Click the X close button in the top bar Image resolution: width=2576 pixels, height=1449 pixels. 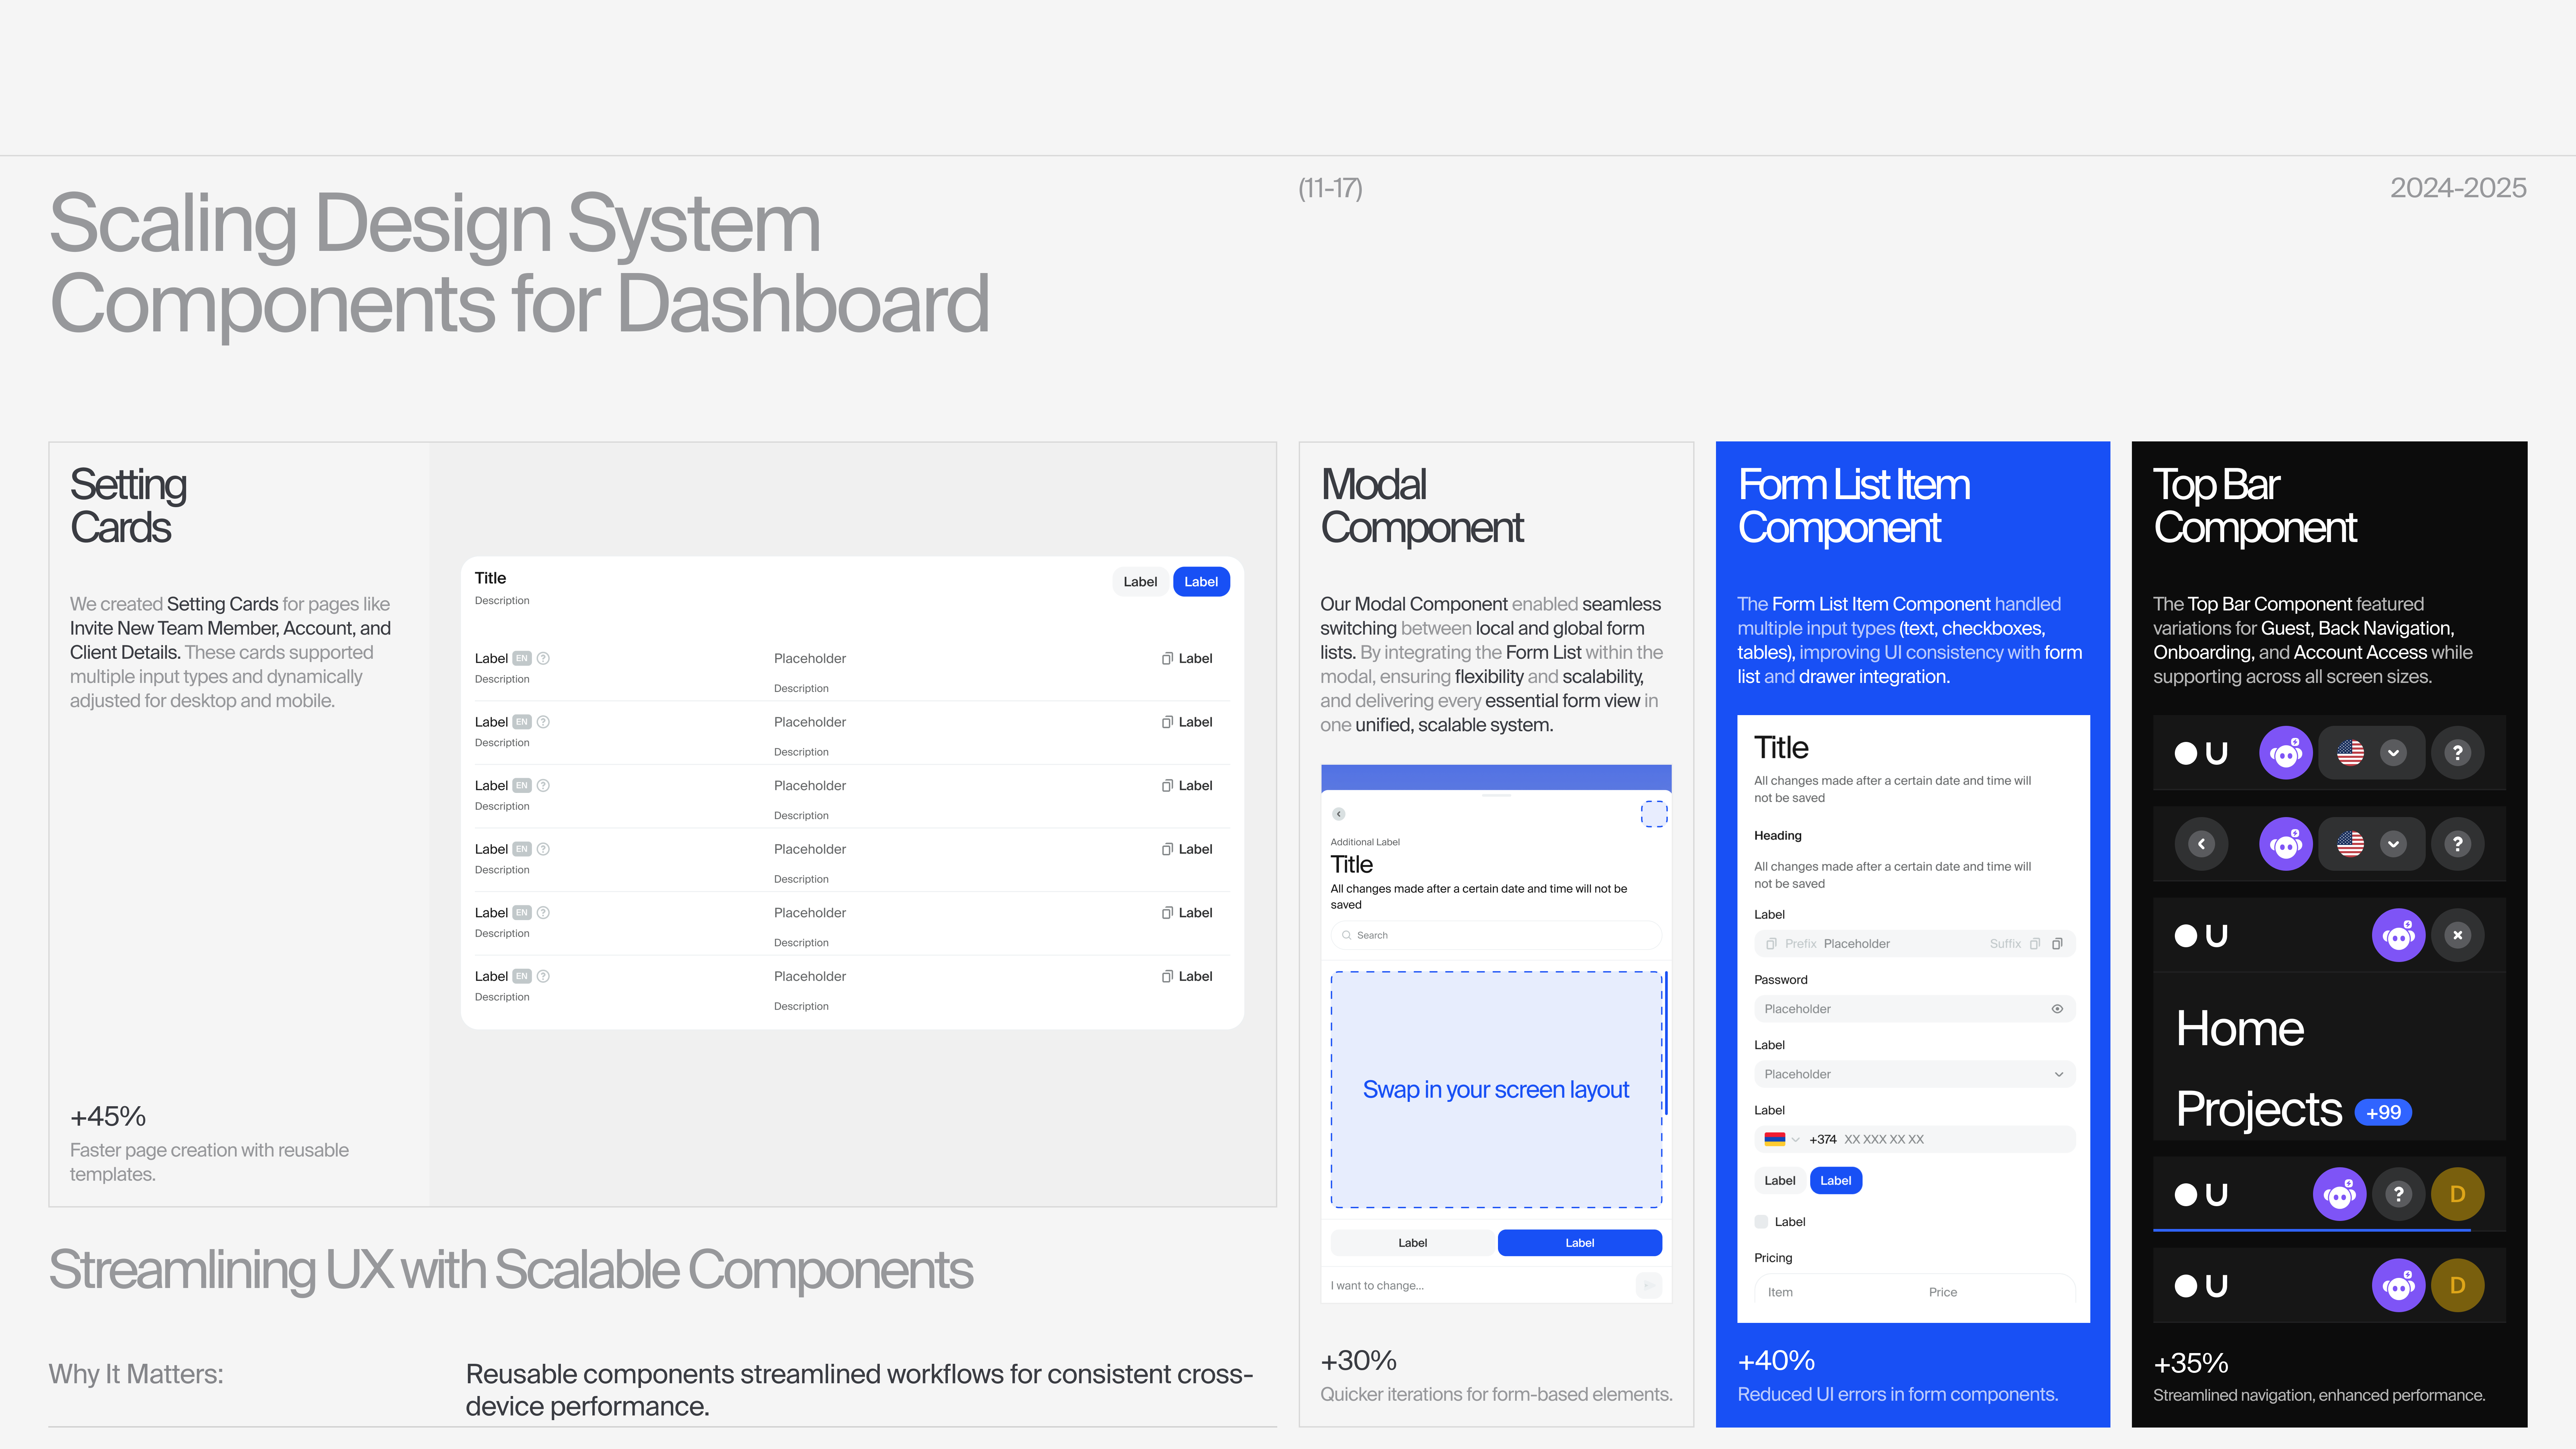2458,935
